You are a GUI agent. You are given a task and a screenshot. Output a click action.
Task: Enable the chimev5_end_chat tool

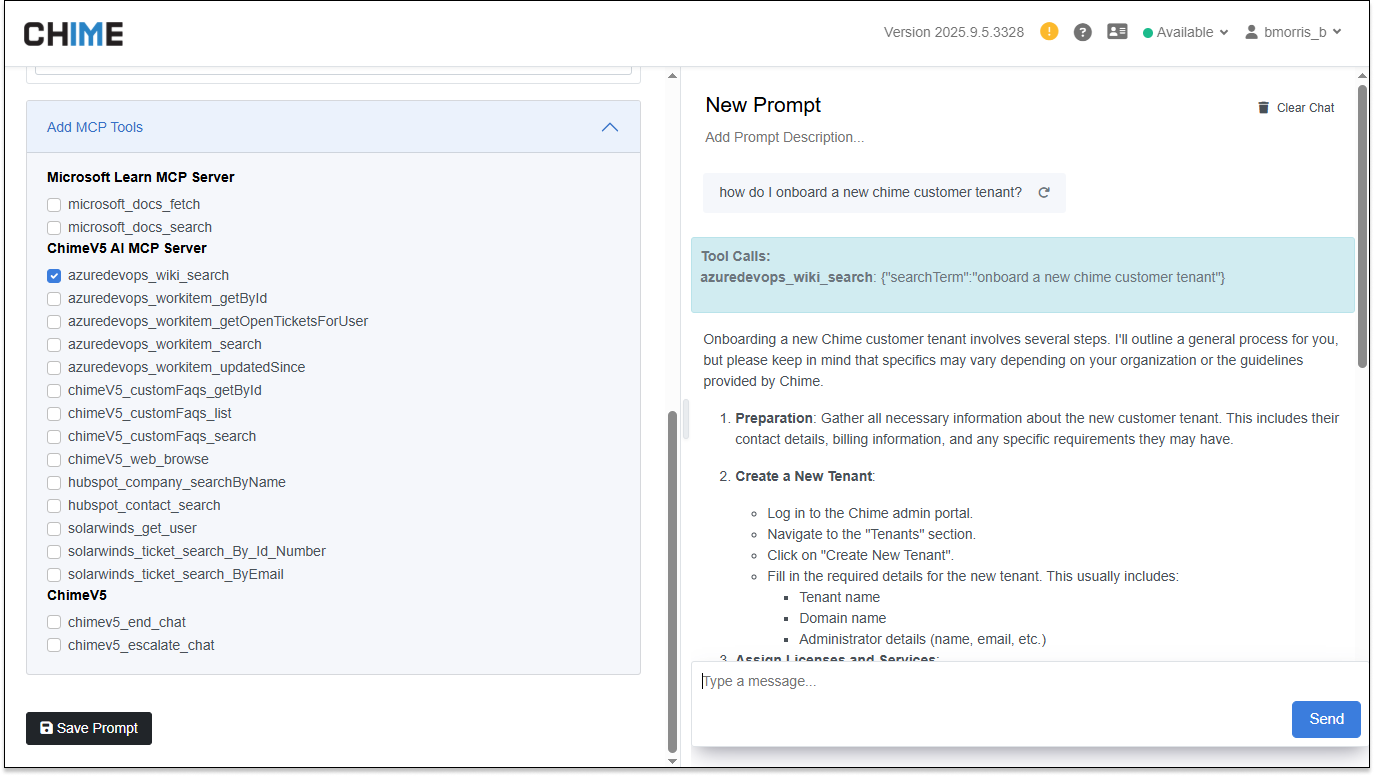54,622
